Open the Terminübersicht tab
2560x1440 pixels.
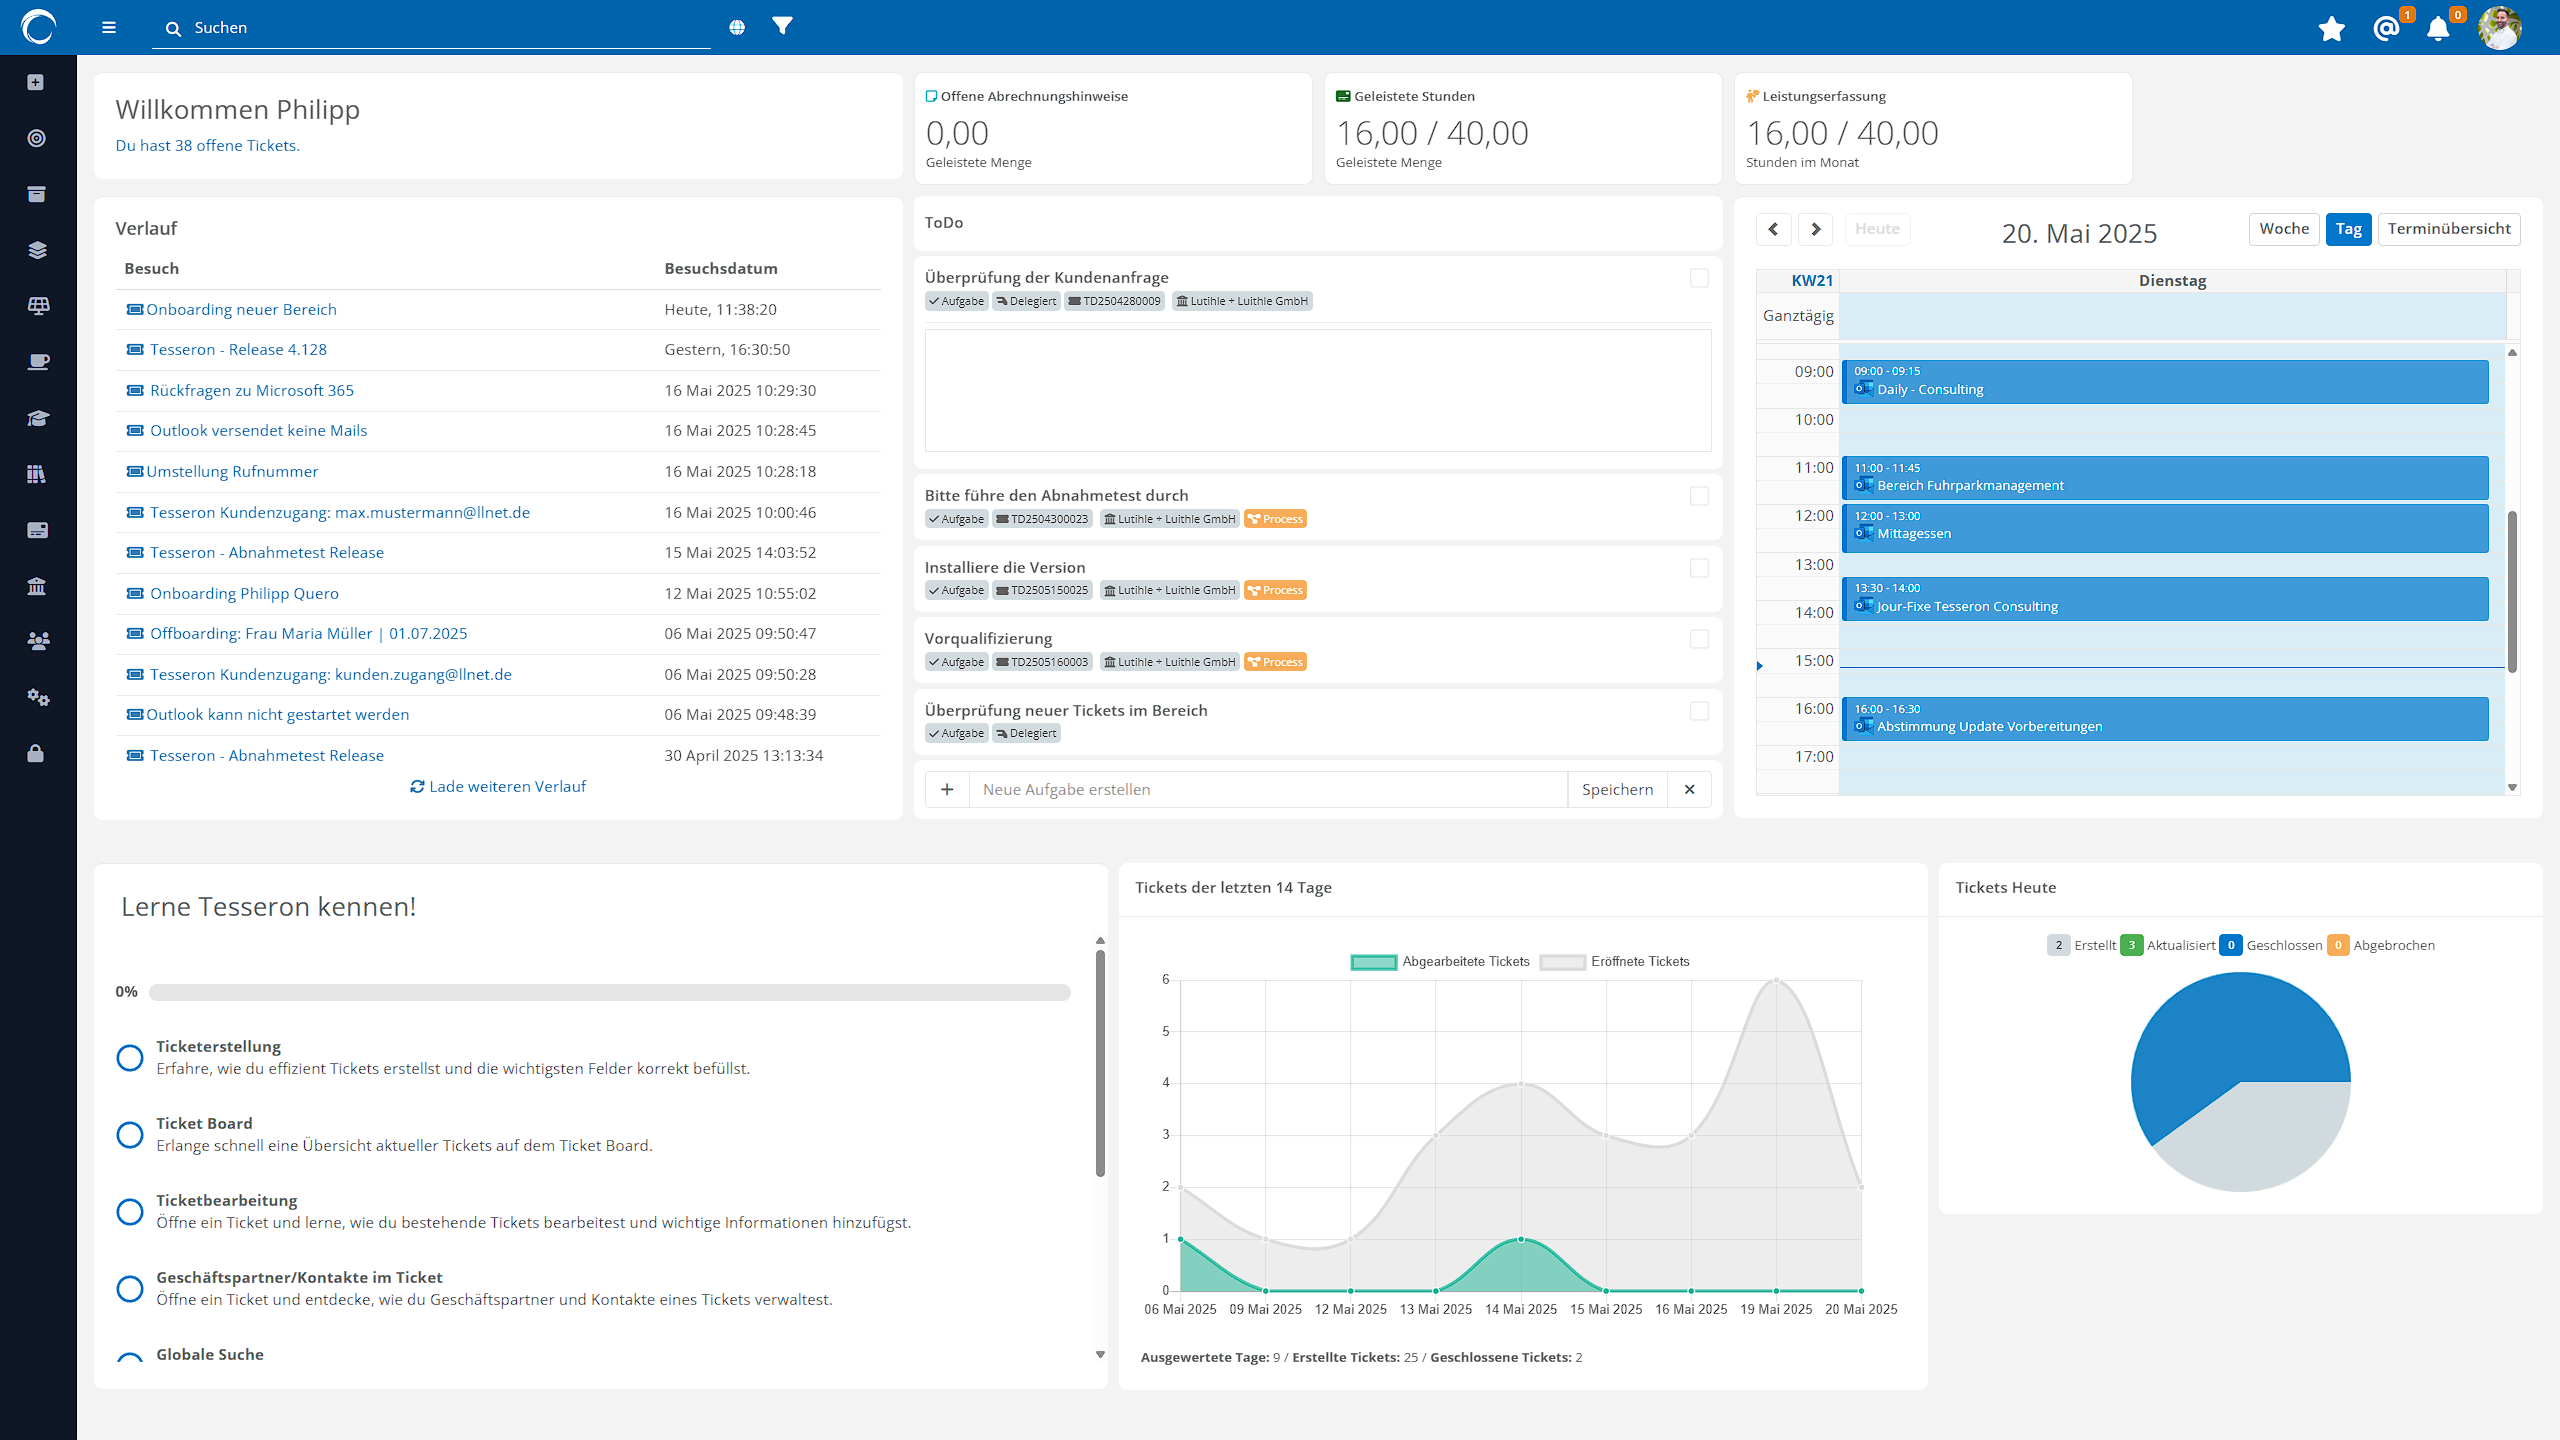pyautogui.click(x=2449, y=229)
